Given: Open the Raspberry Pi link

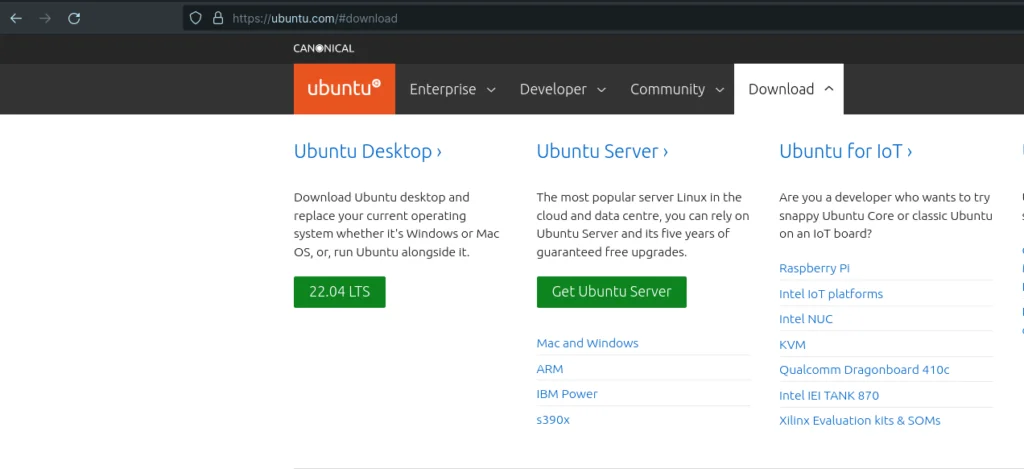Looking at the screenshot, I should [x=814, y=268].
